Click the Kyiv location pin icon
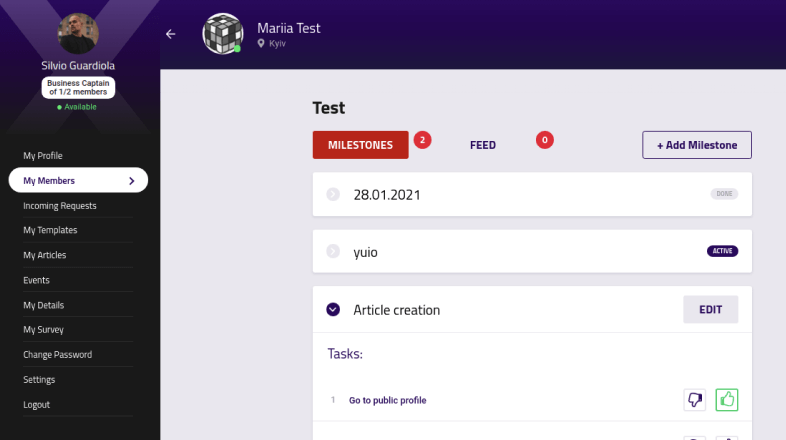 point(261,44)
